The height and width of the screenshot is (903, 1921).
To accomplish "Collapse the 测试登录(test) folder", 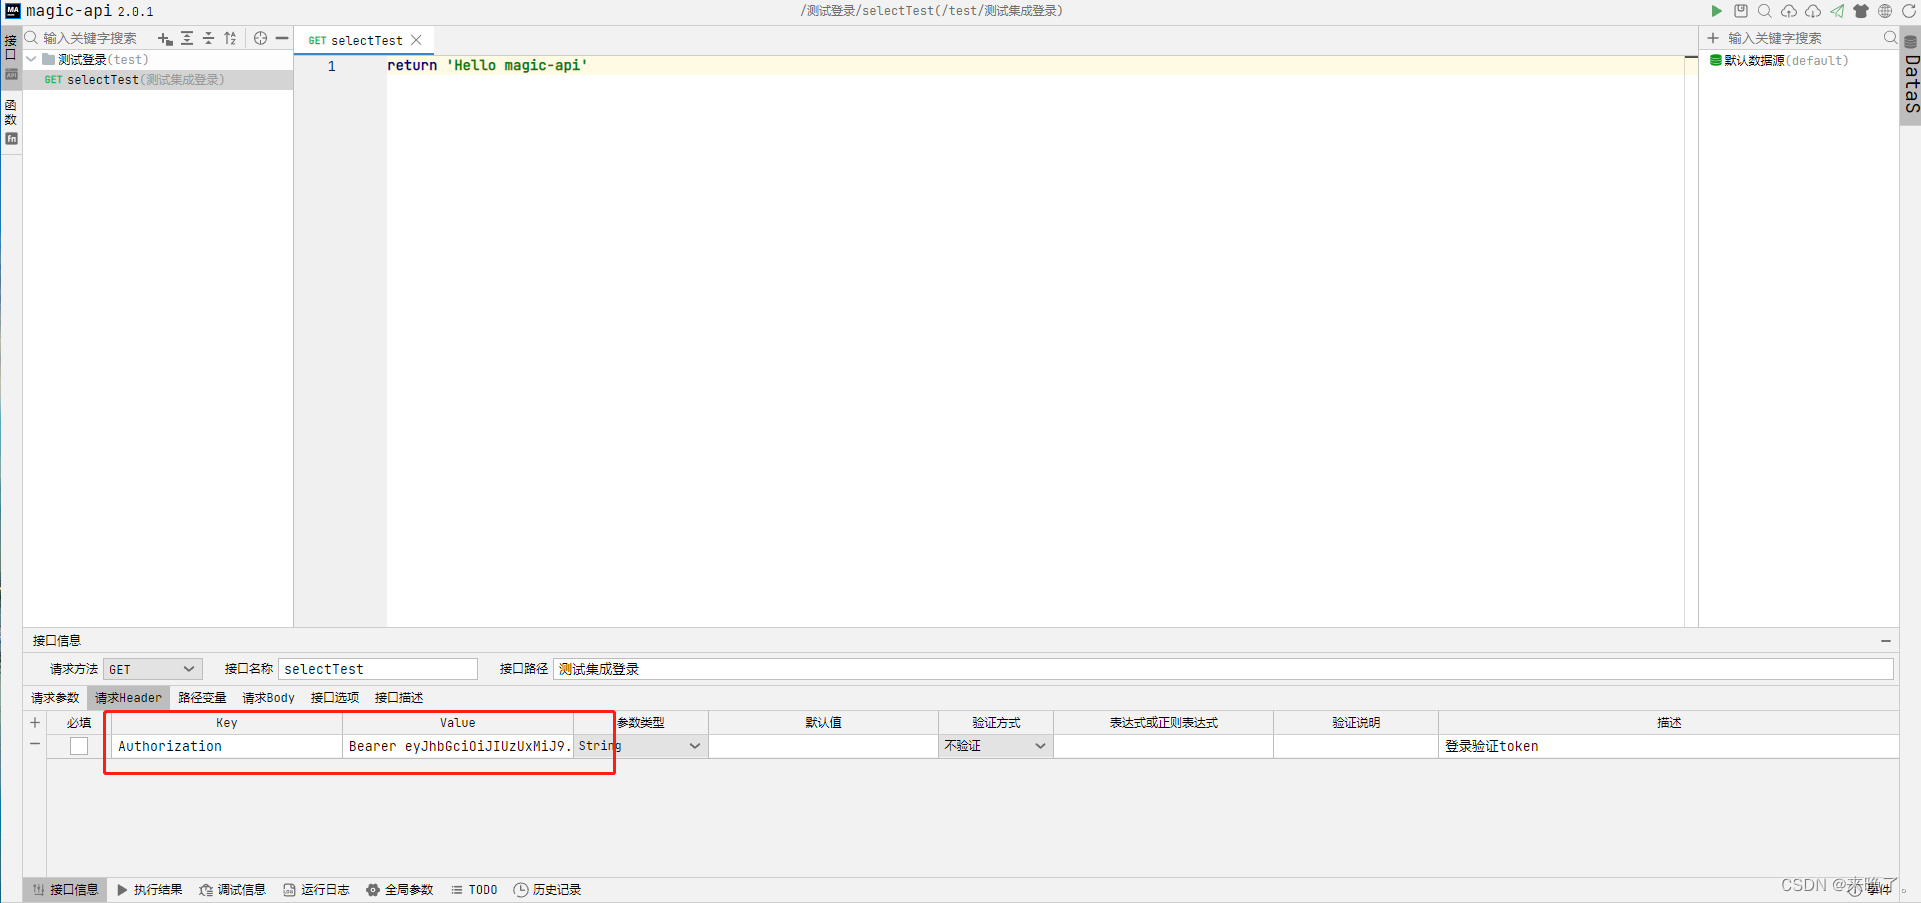I will point(32,60).
